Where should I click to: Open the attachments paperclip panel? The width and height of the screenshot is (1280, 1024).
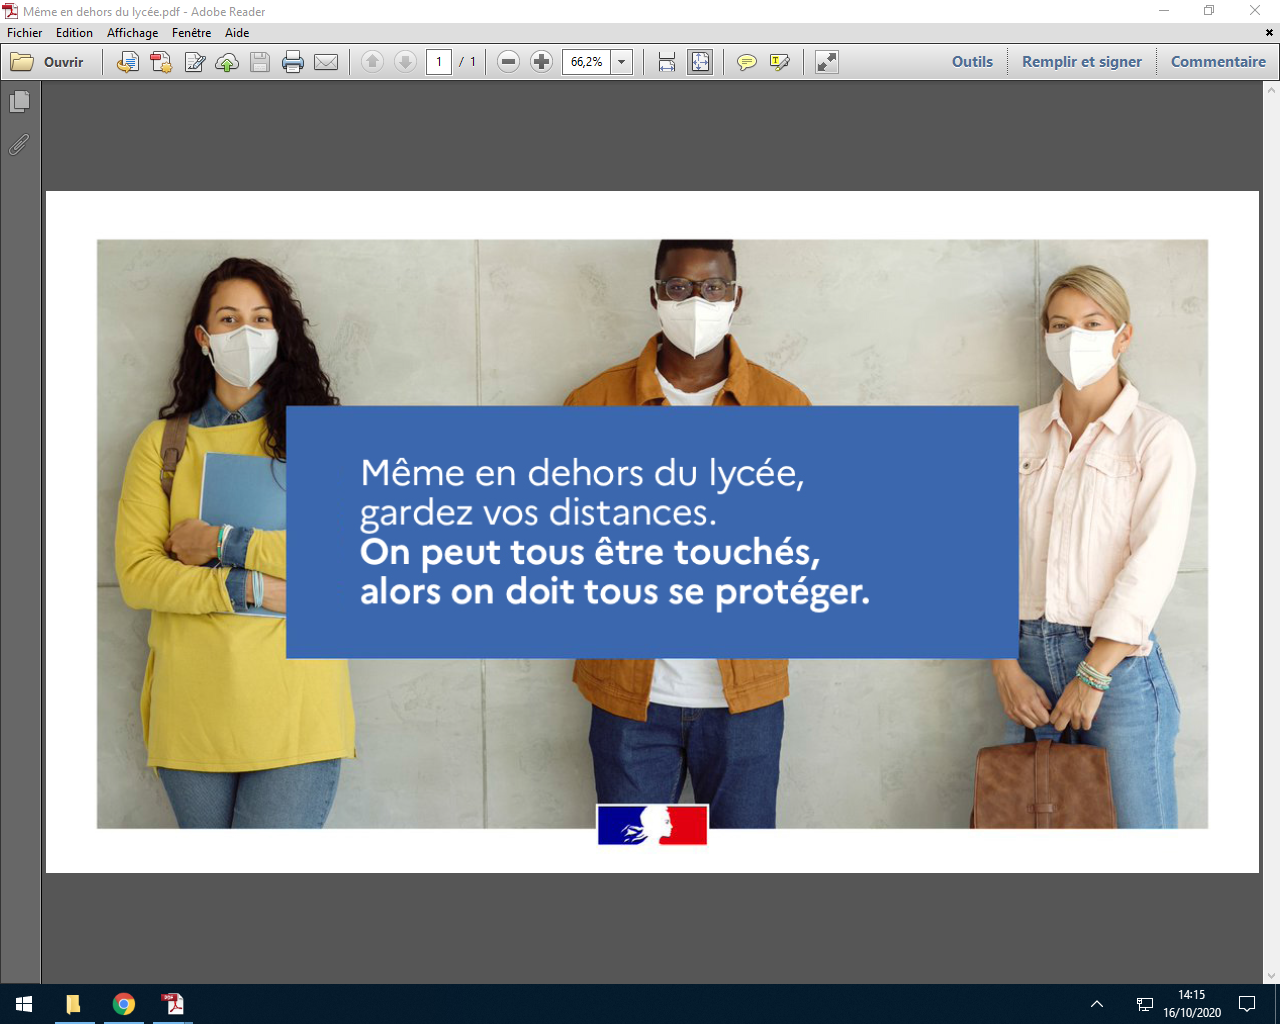tap(19, 145)
